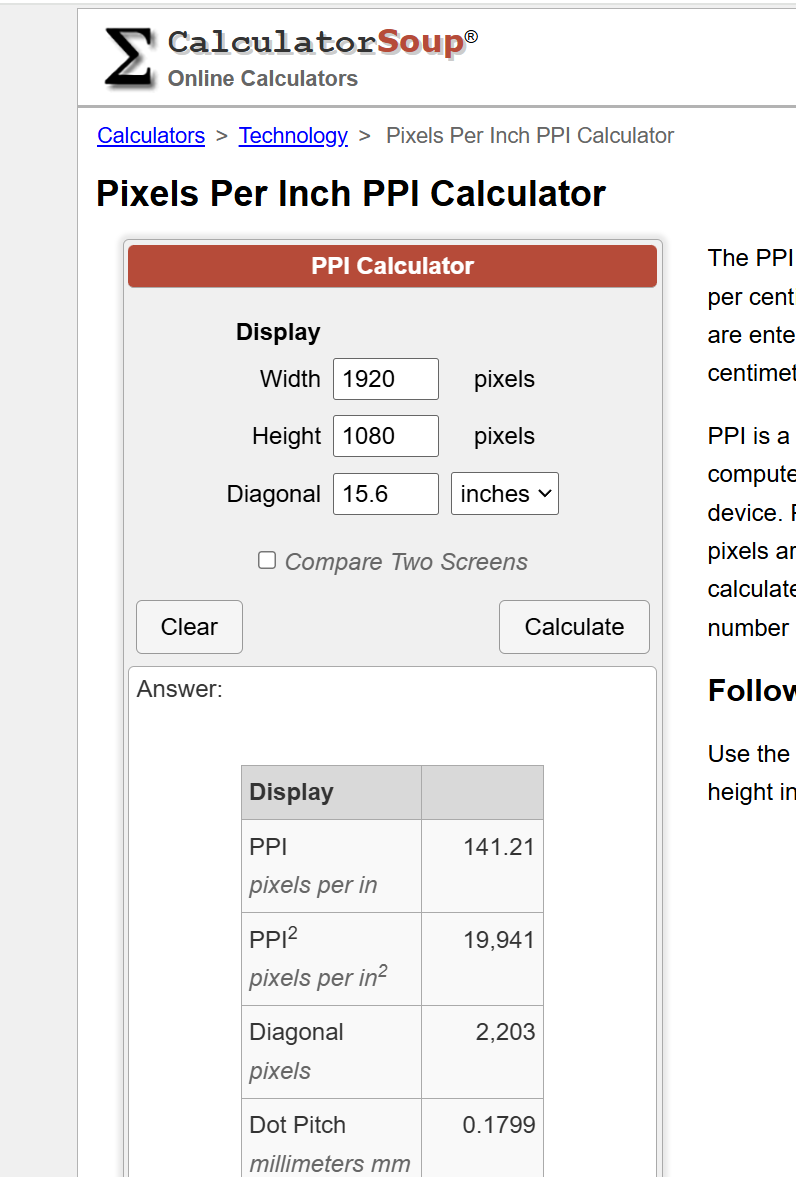Select the 2,203 diagonal pixels value
This screenshot has width=796, height=1177.
point(505,1031)
